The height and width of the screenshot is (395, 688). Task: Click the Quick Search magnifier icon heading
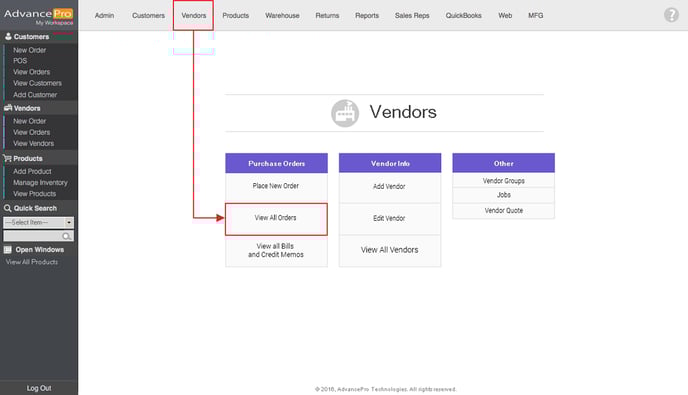[7, 208]
